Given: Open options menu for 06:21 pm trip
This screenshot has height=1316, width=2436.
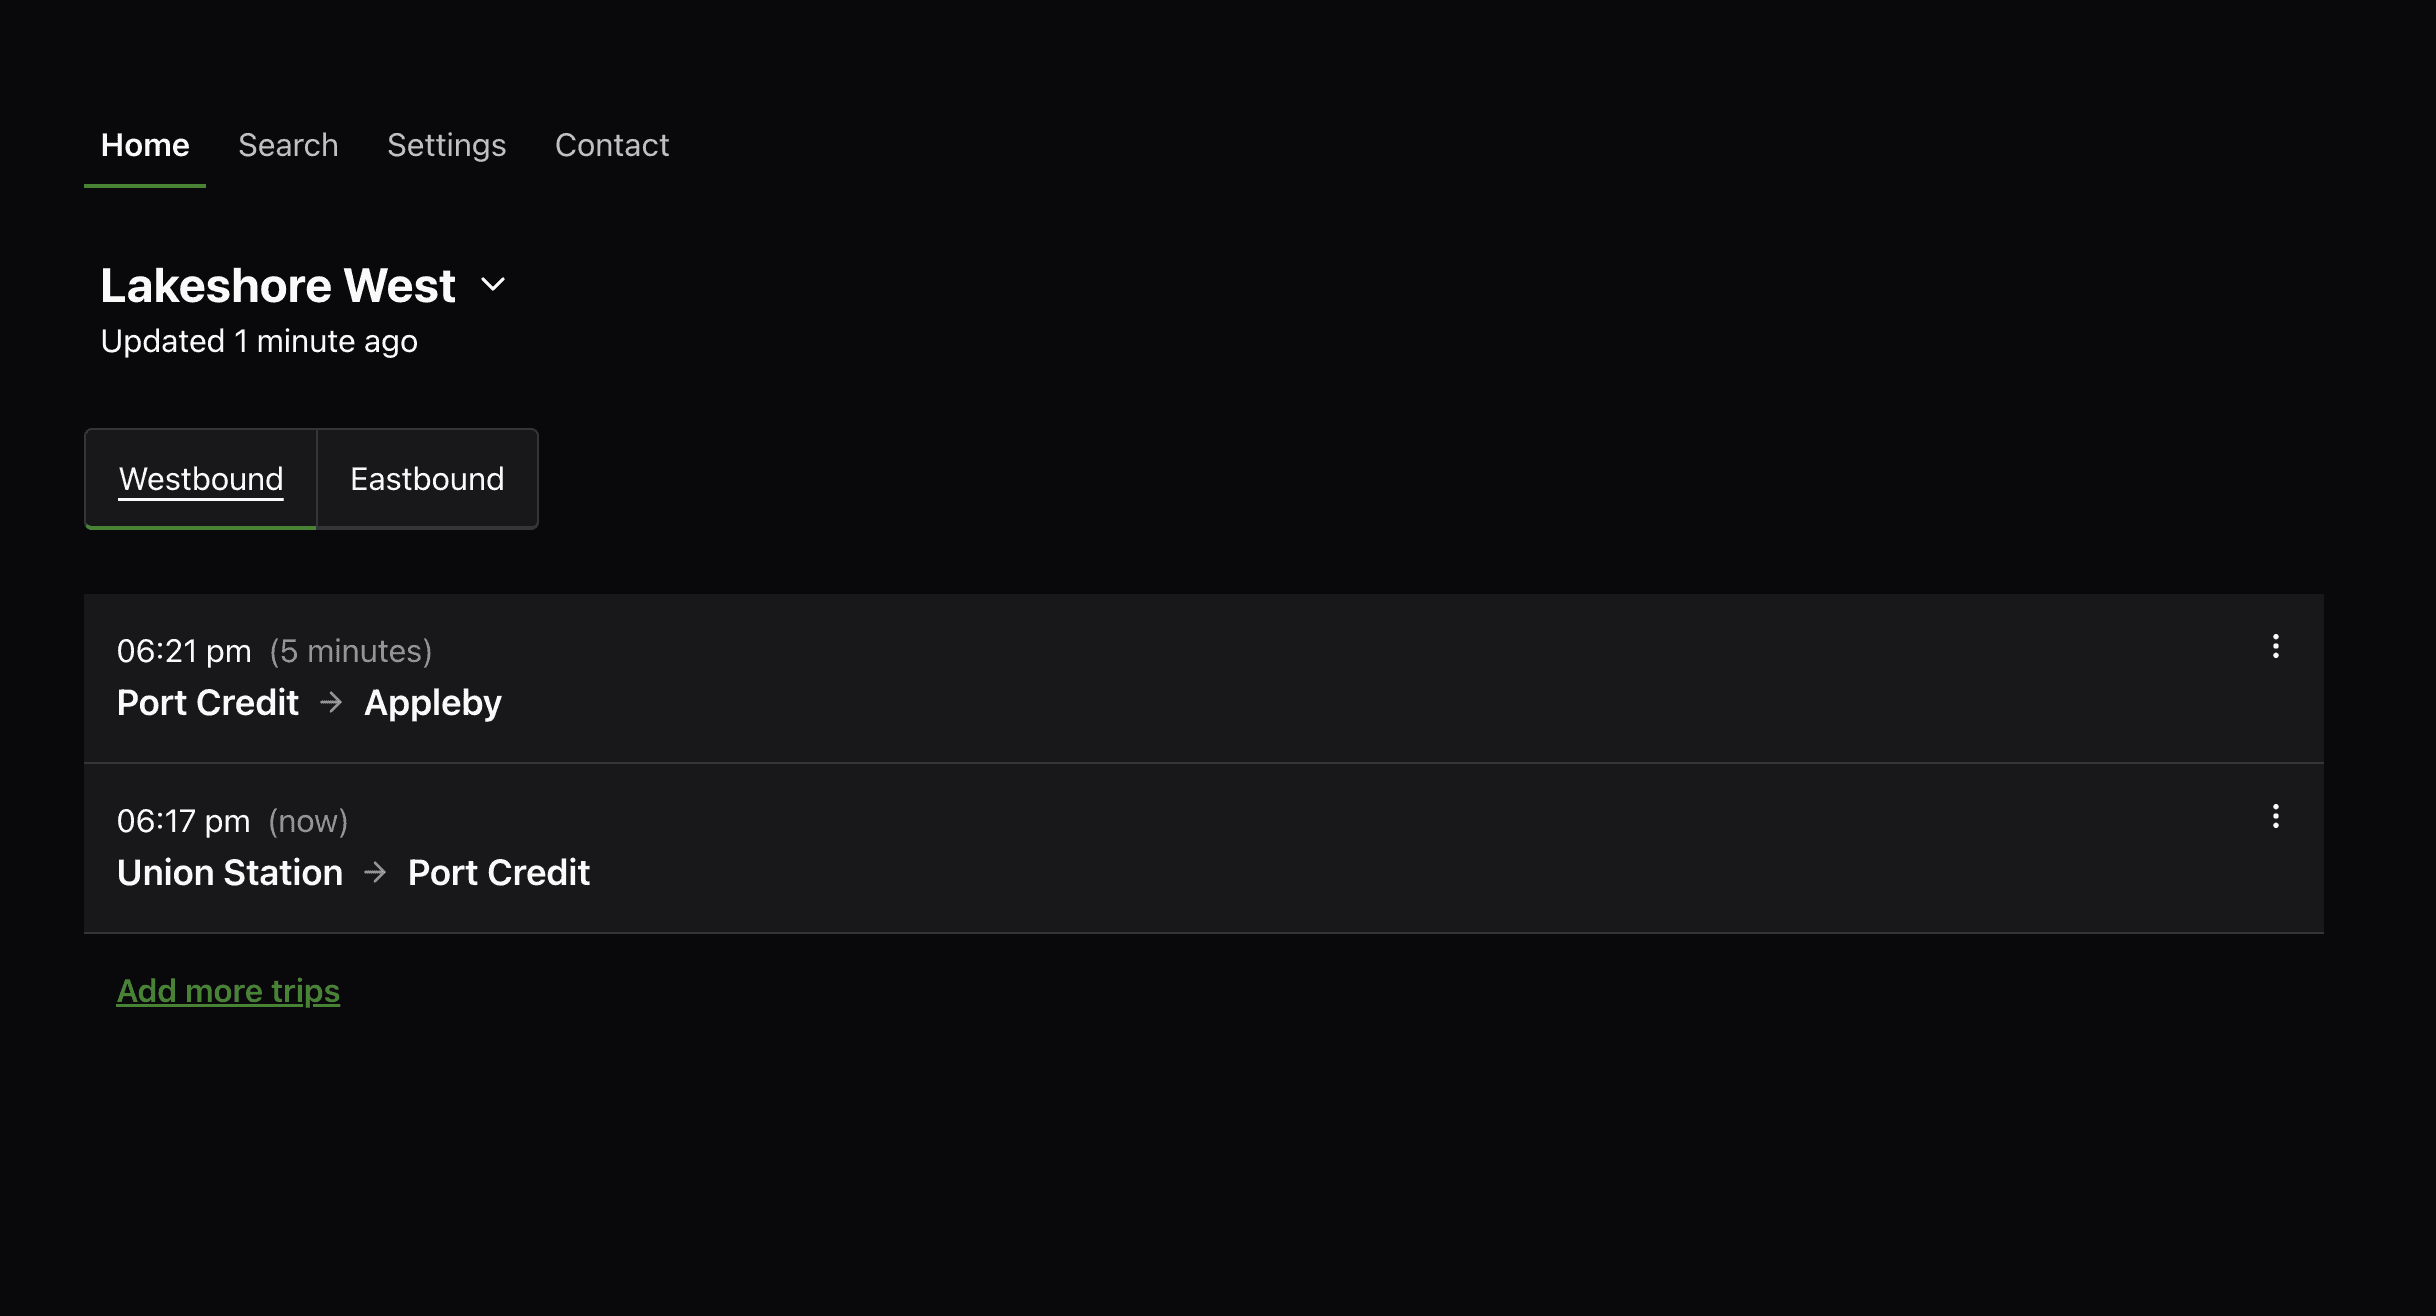Looking at the screenshot, I should (x=2275, y=647).
